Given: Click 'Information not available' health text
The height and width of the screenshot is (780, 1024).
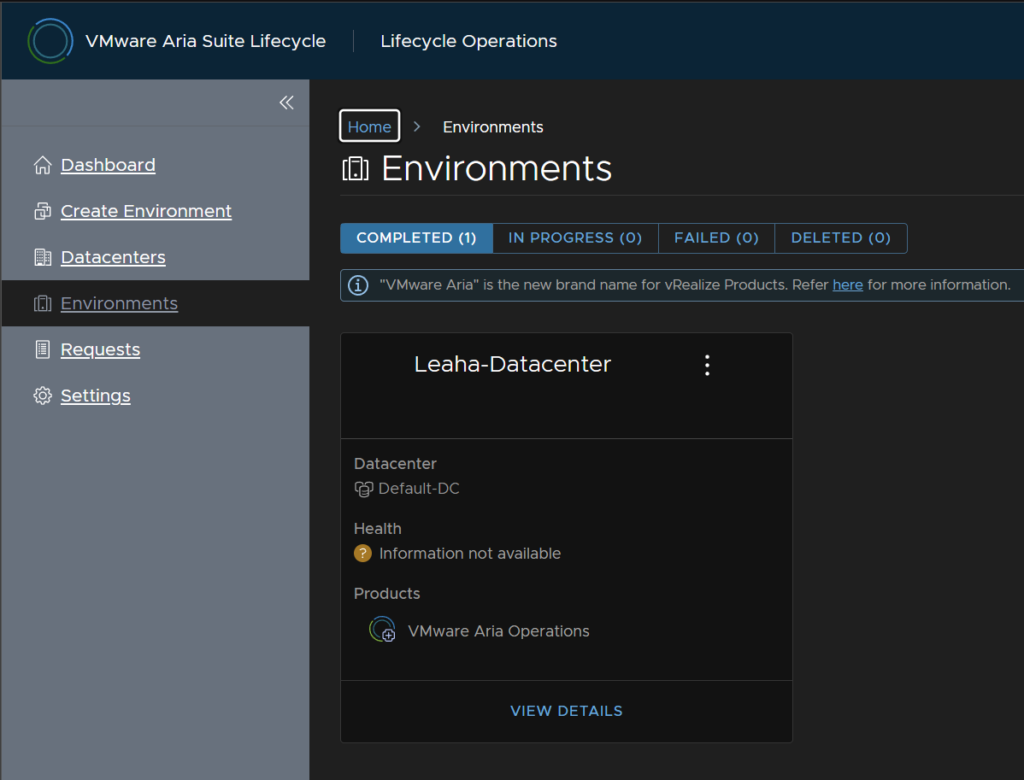Looking at the screenshot, I should tap(470, 554).
